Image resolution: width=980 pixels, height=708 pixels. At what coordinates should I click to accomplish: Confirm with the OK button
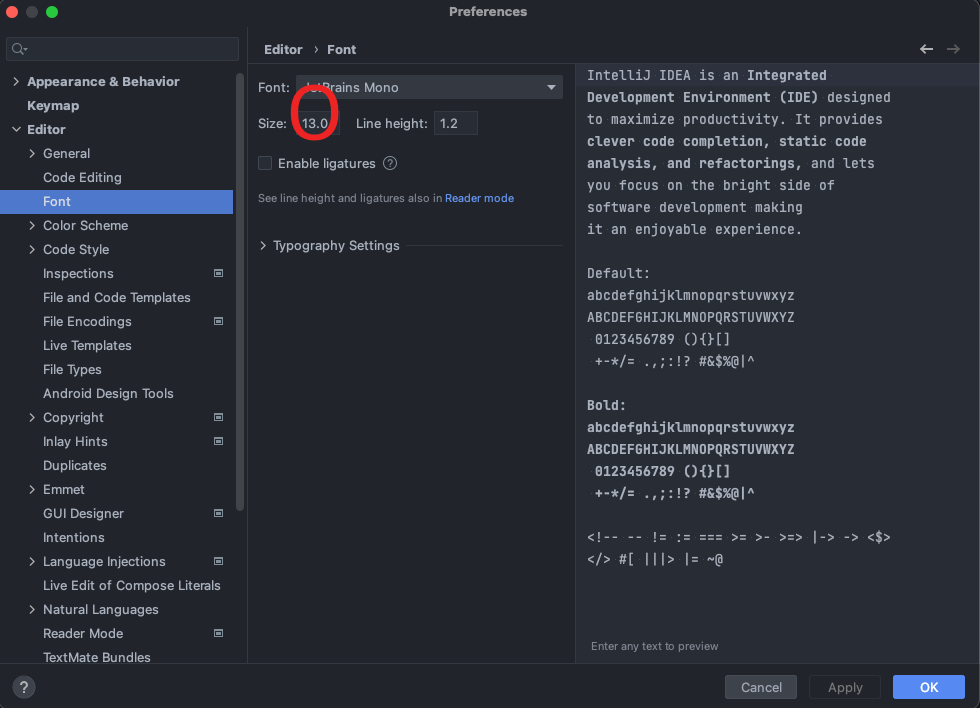point(929,687)
